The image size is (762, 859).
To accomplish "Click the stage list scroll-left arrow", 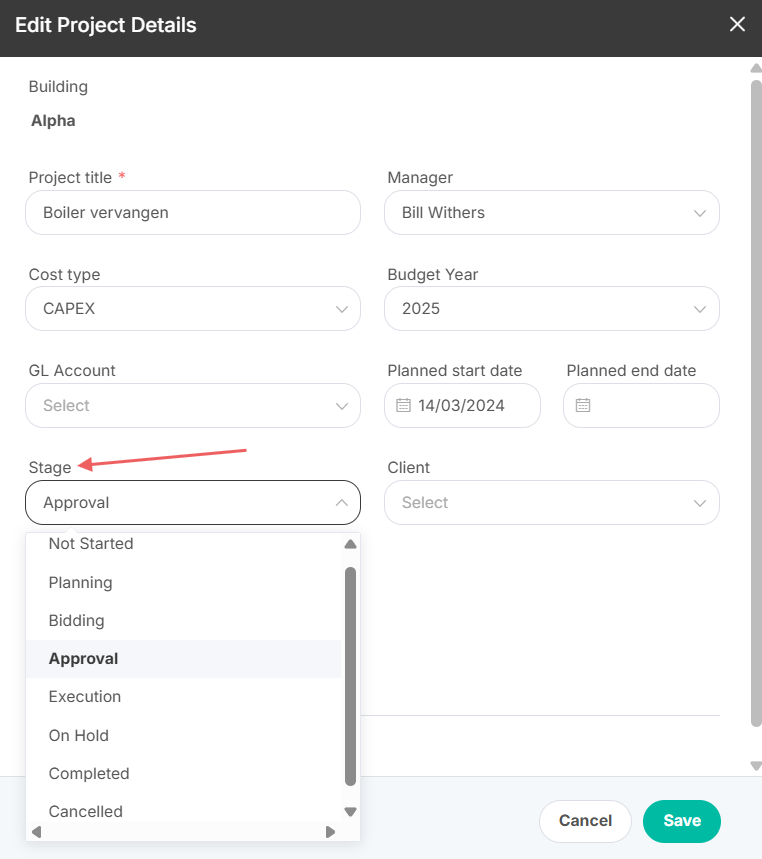I will click(x=37, y=832).
